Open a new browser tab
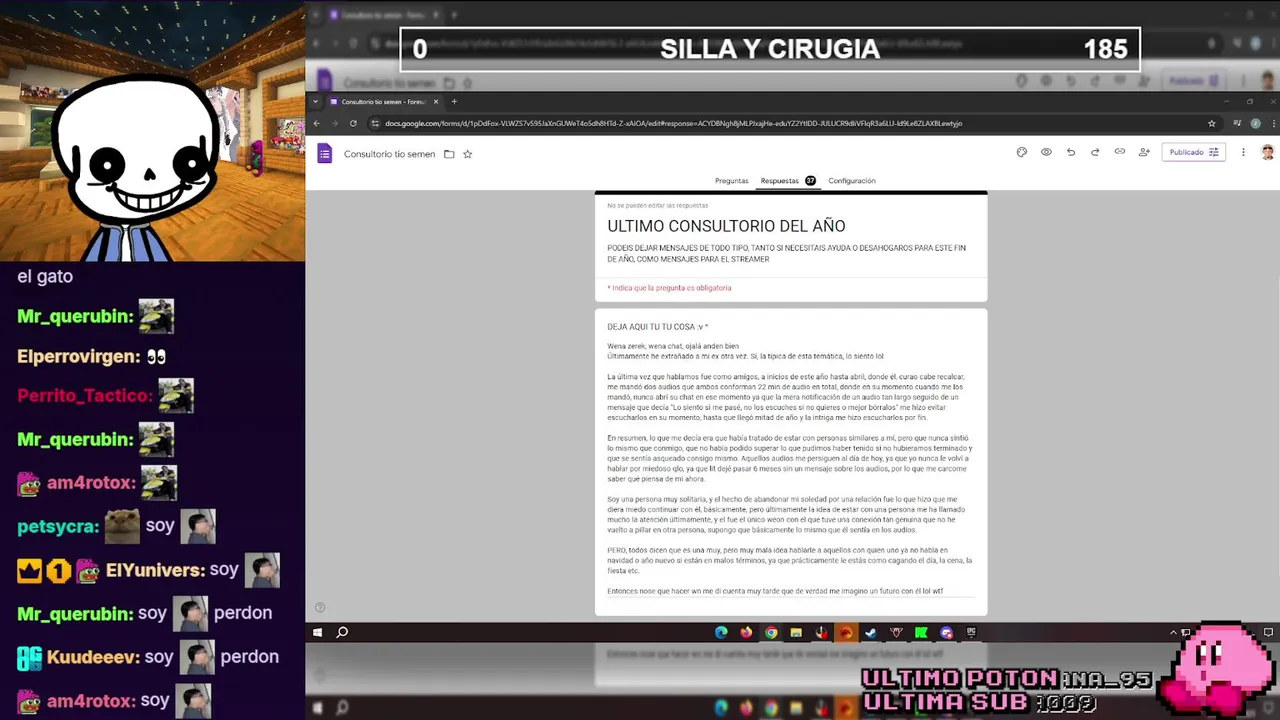This screenshot has height=720, width=1280. [x=454, y=101]
